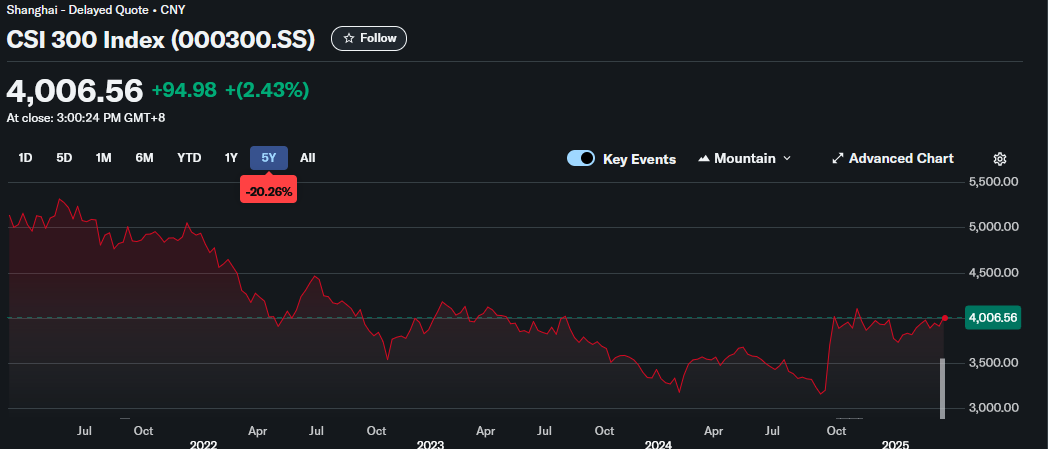
Task: Click the latest volume bar on chart
Action: (x=942, y=389)
